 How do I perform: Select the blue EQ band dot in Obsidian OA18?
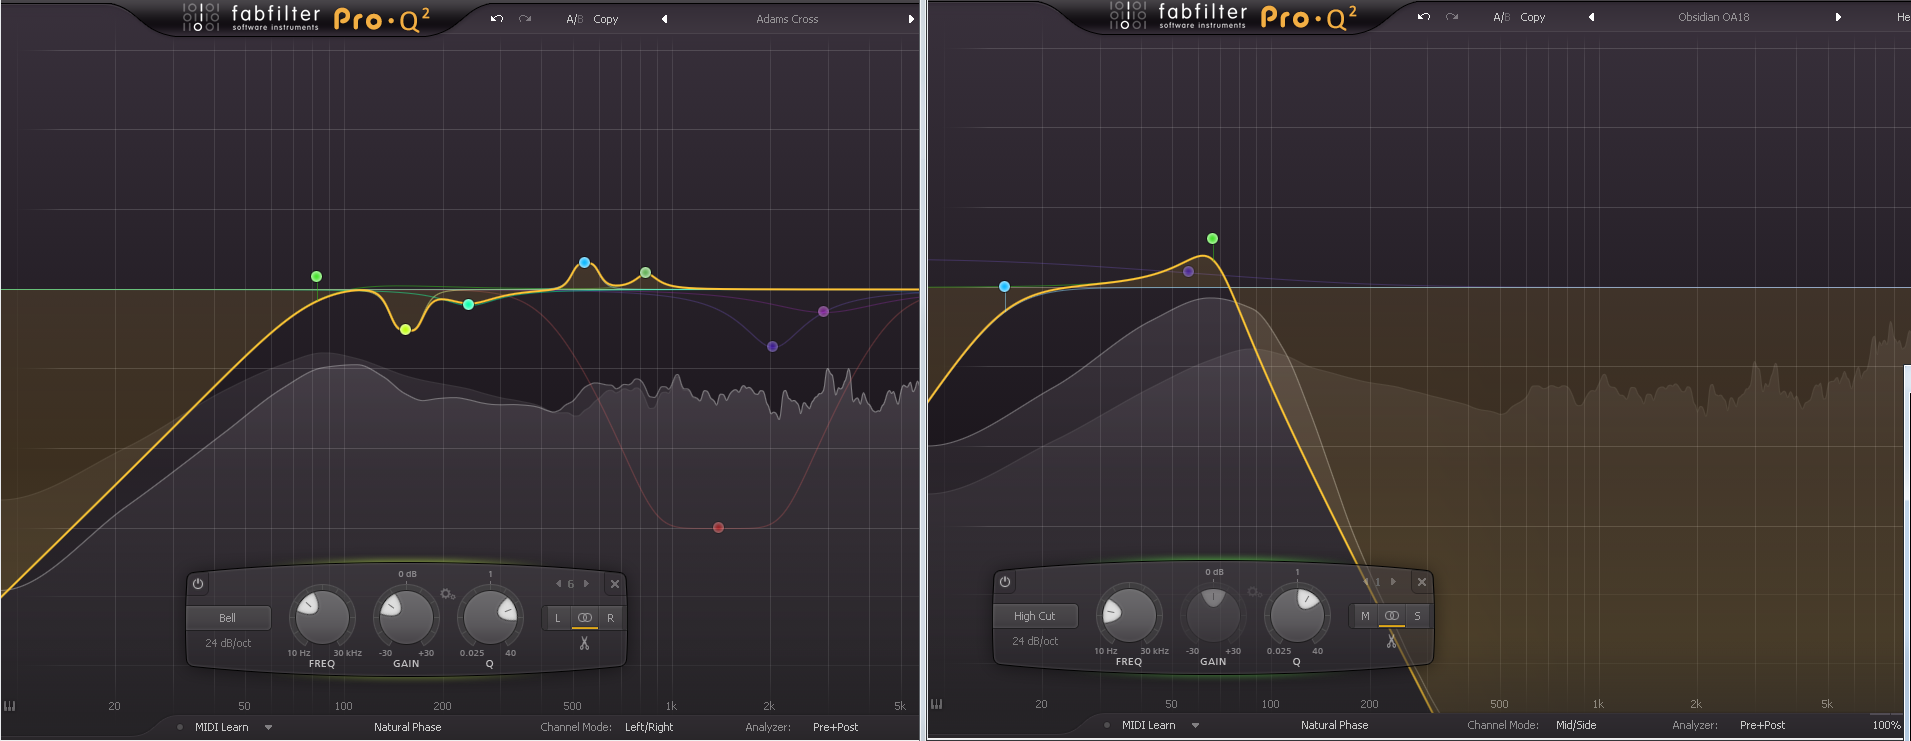1004,287
